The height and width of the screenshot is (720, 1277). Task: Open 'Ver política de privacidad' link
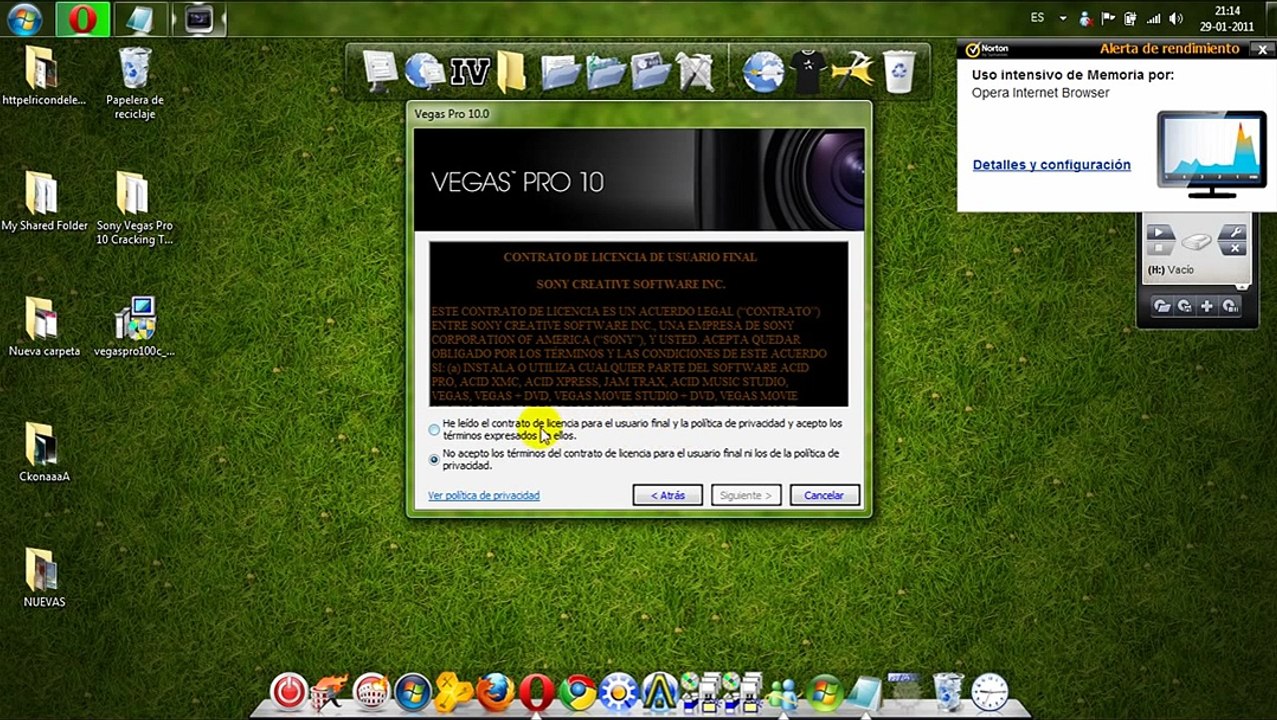coord(484,495)
